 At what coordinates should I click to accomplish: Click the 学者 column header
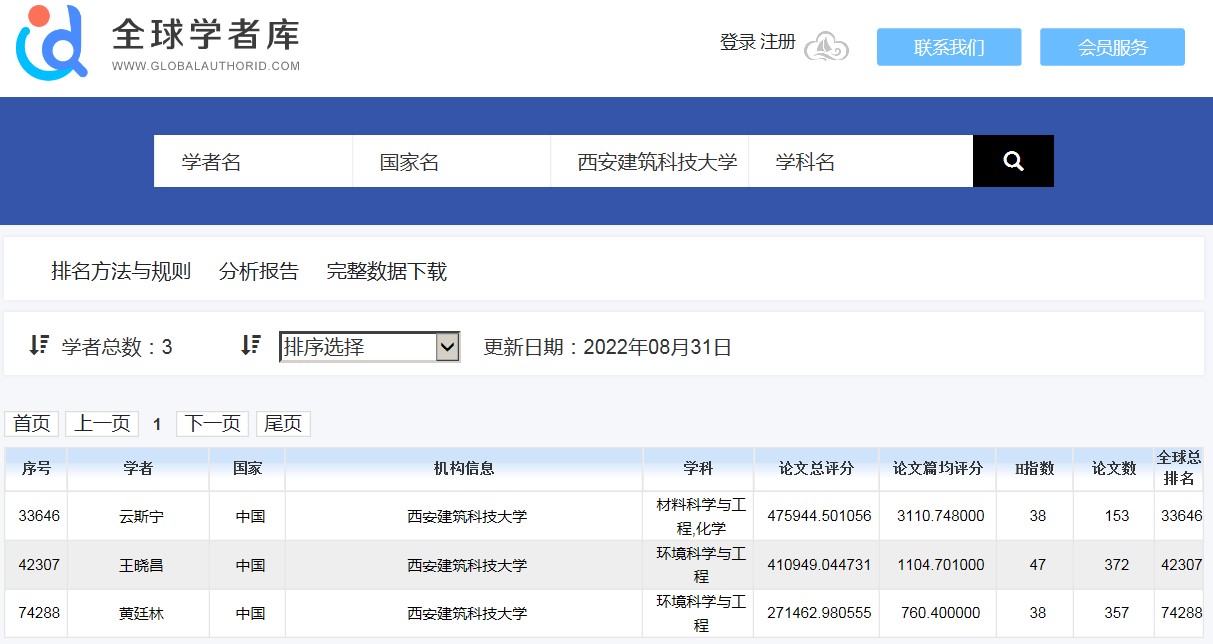(x=138, y=468)
